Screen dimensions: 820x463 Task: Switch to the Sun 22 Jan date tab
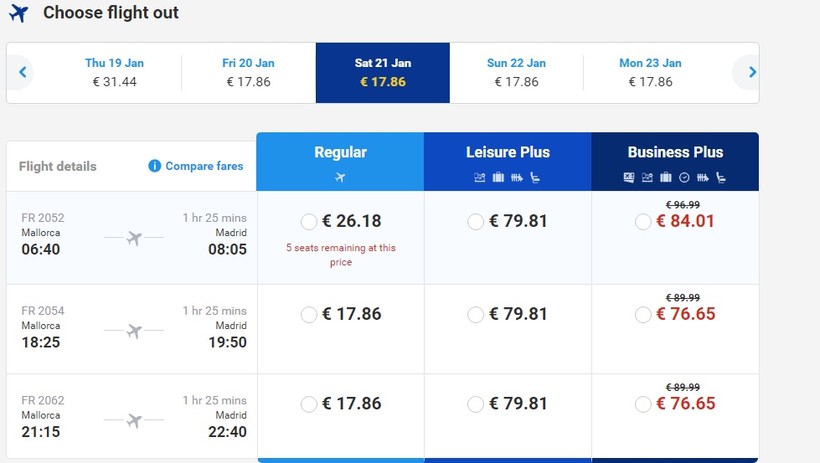[x=516, y=72]
